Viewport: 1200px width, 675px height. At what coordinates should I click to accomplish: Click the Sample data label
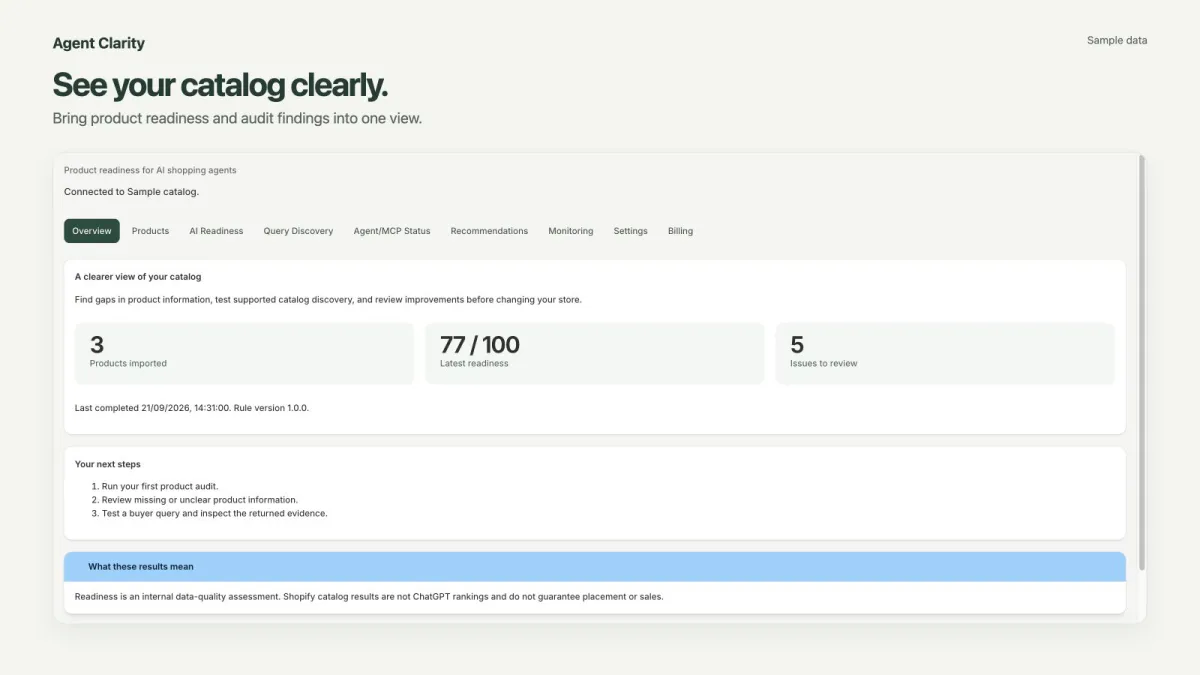click(1117, 41)
